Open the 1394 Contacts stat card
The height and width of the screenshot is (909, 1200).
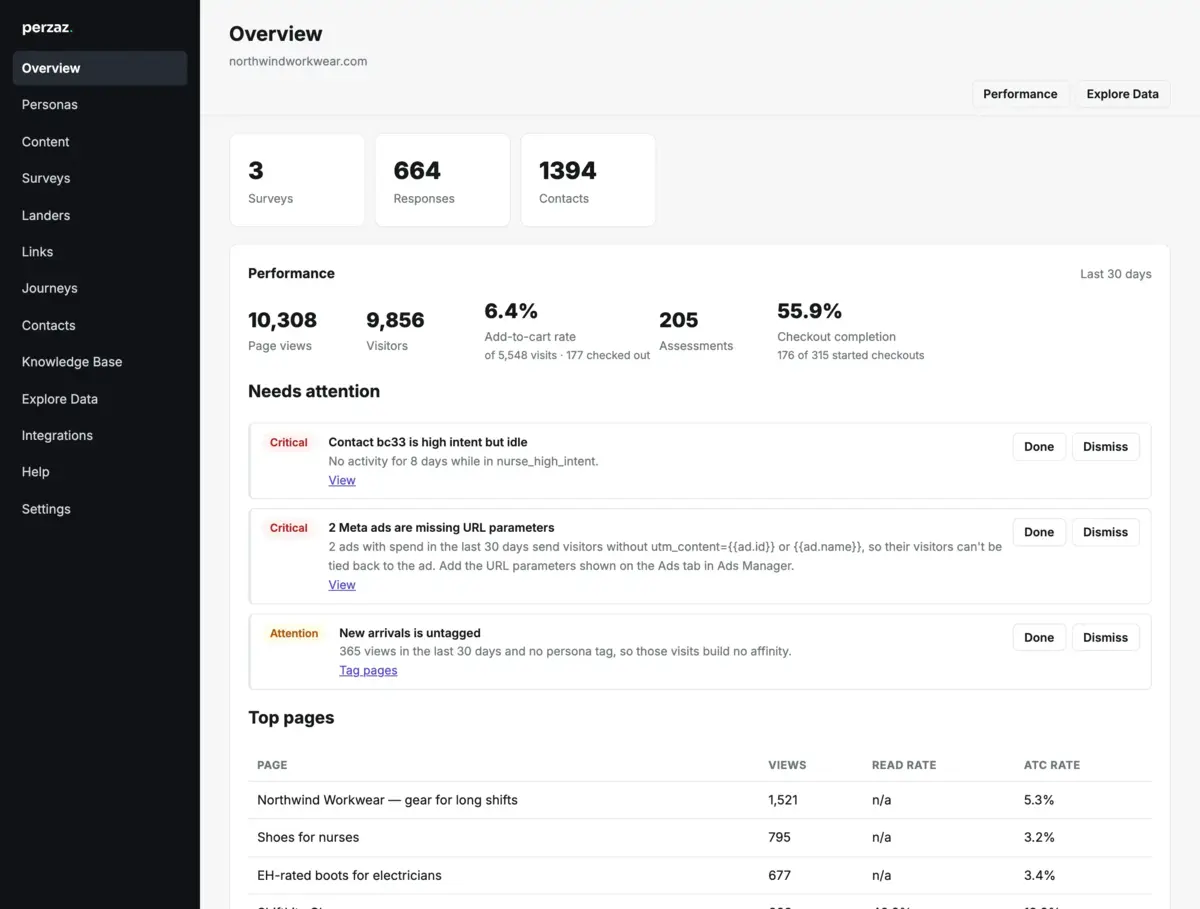coord(588,180)
